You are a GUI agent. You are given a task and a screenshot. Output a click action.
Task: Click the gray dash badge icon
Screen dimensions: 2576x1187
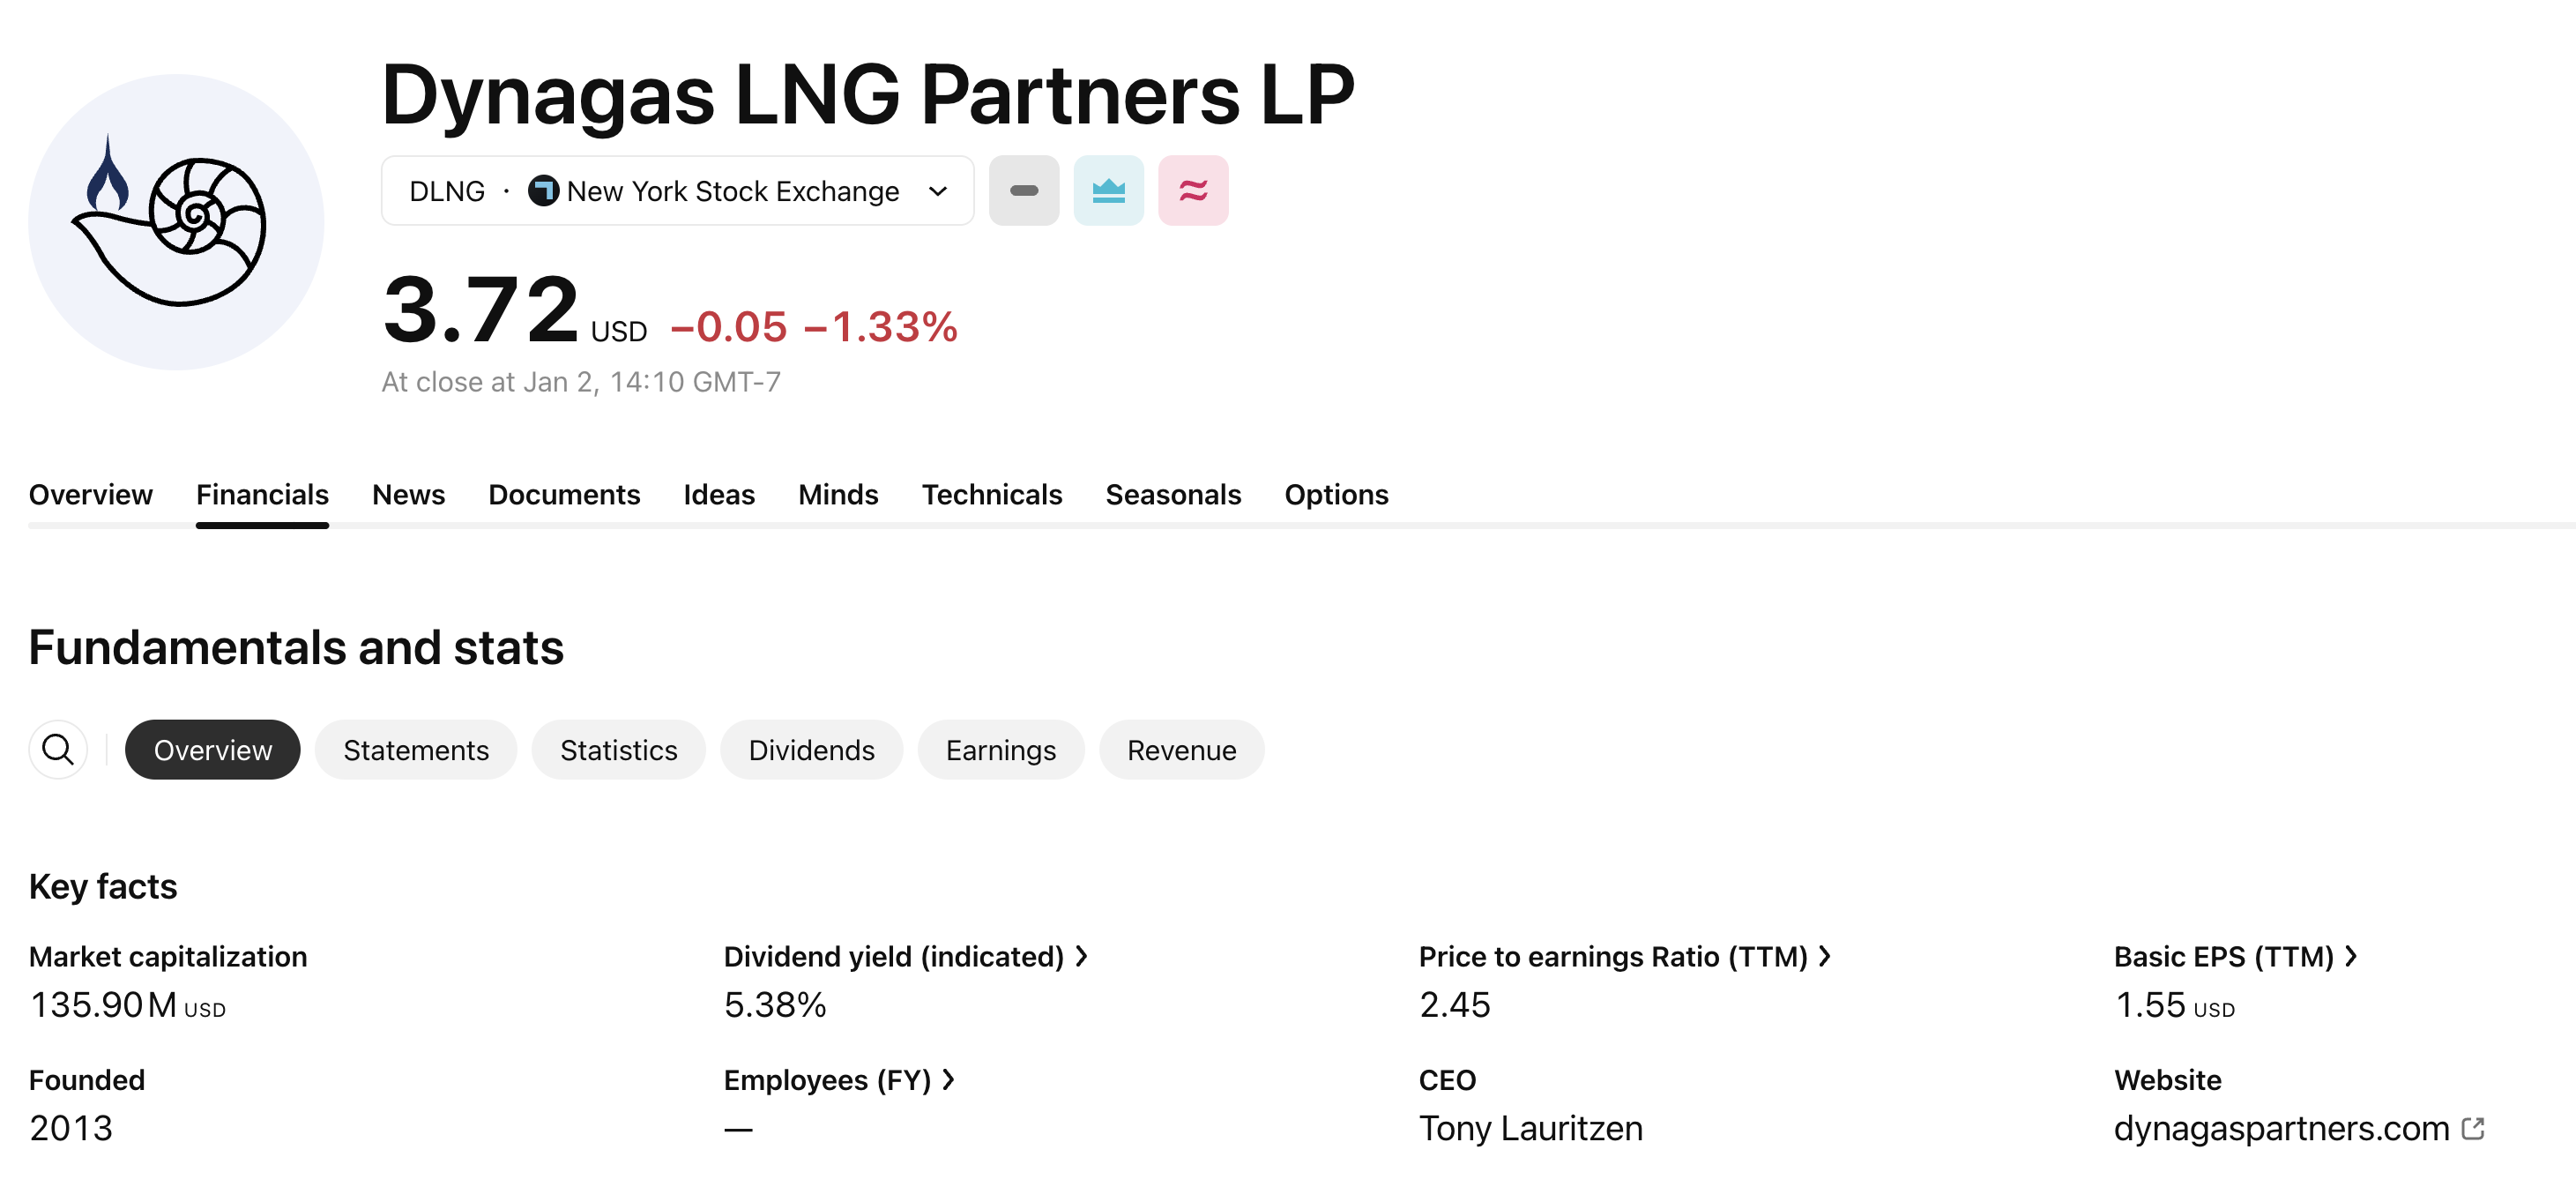(1023, 190)
